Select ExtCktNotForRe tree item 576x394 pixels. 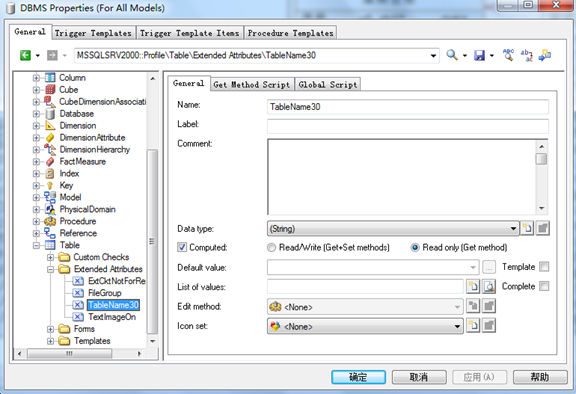[117, 281]
